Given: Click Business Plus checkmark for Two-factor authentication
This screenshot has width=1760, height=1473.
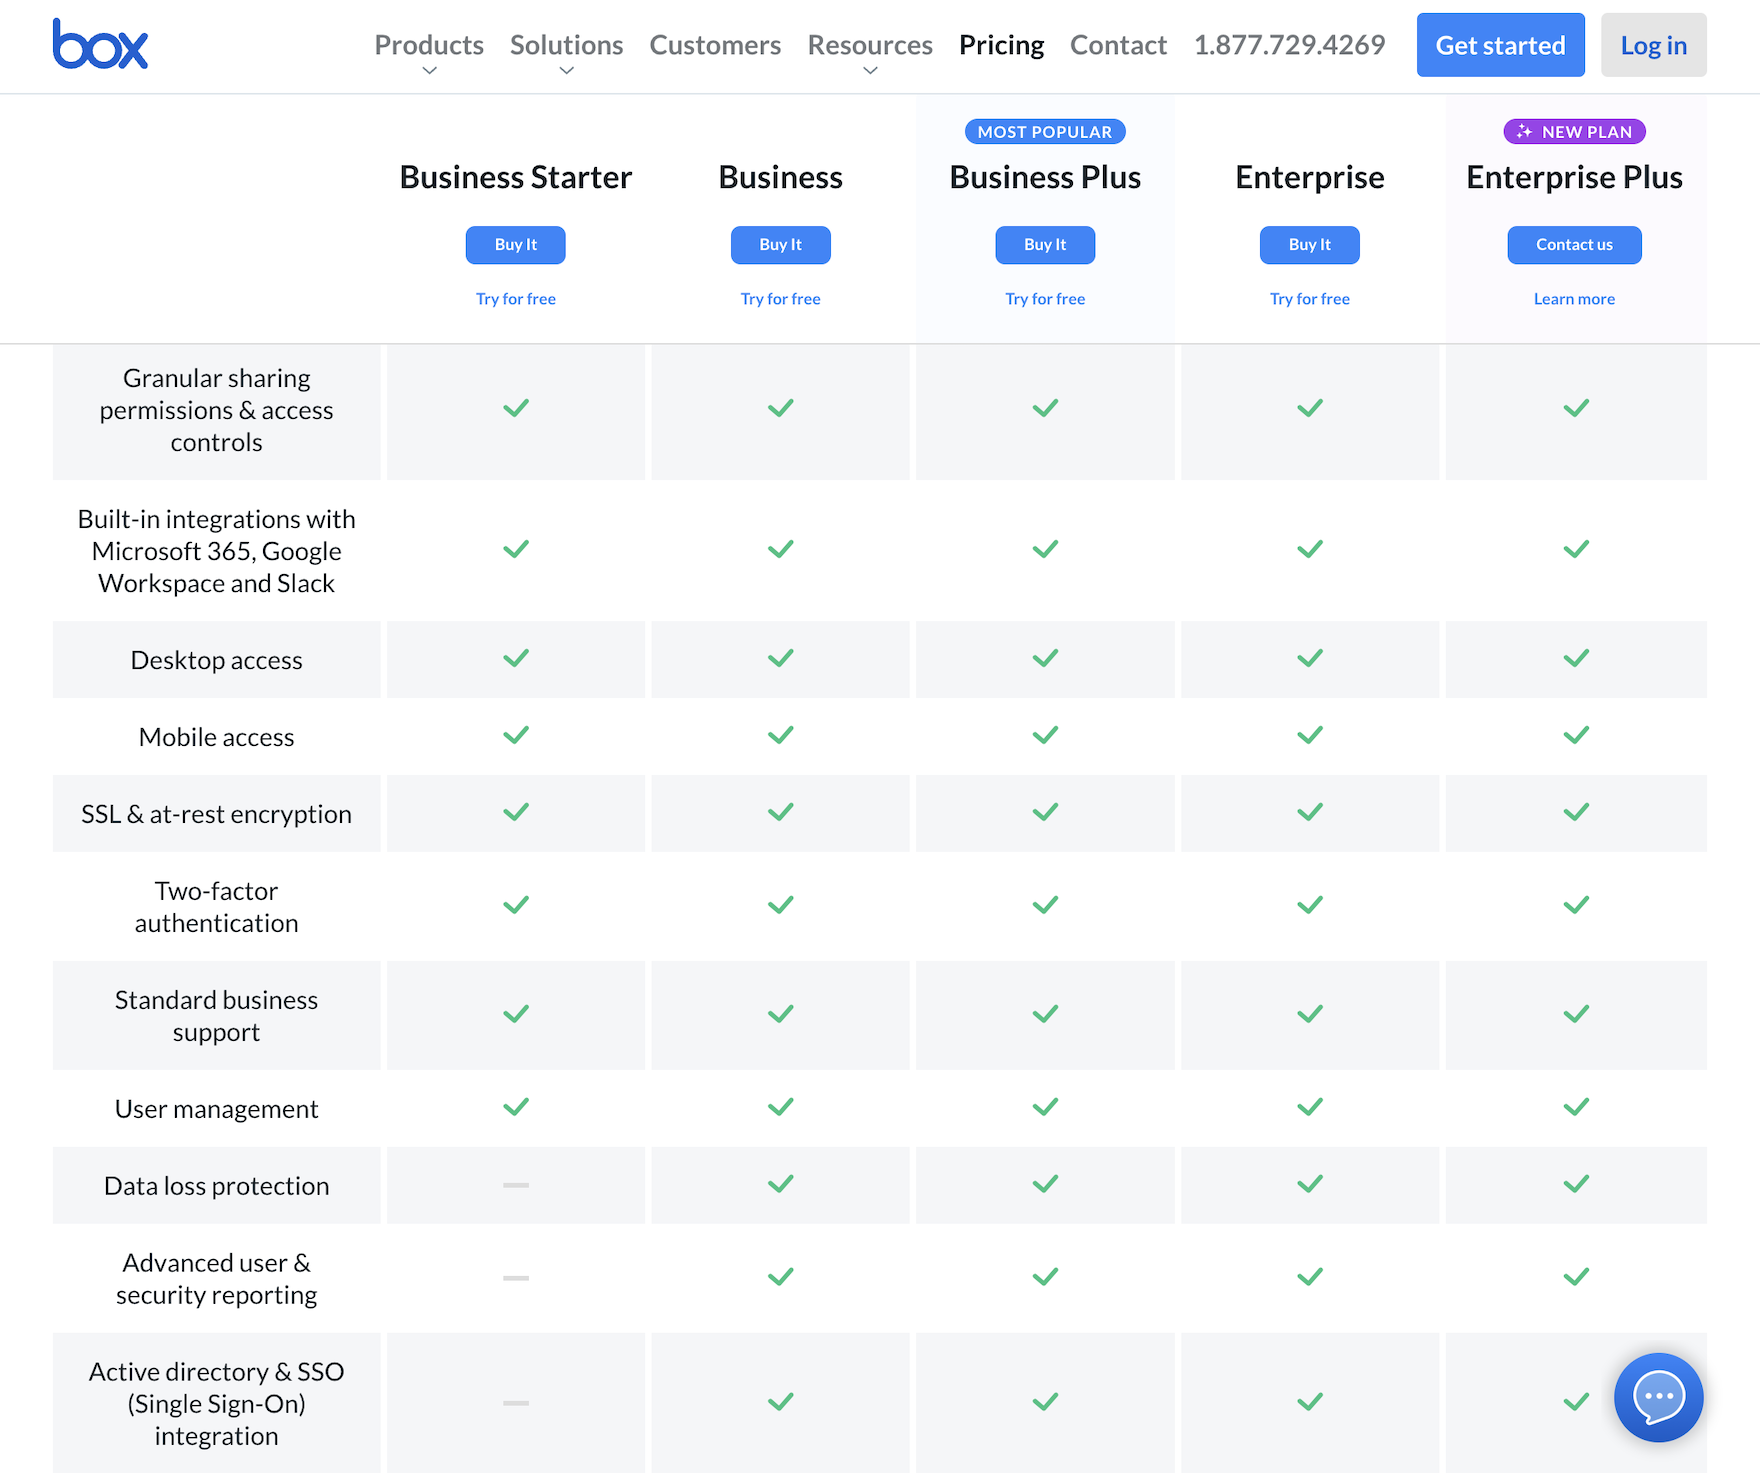Looking at the screenshot, I should (1045, 905).
